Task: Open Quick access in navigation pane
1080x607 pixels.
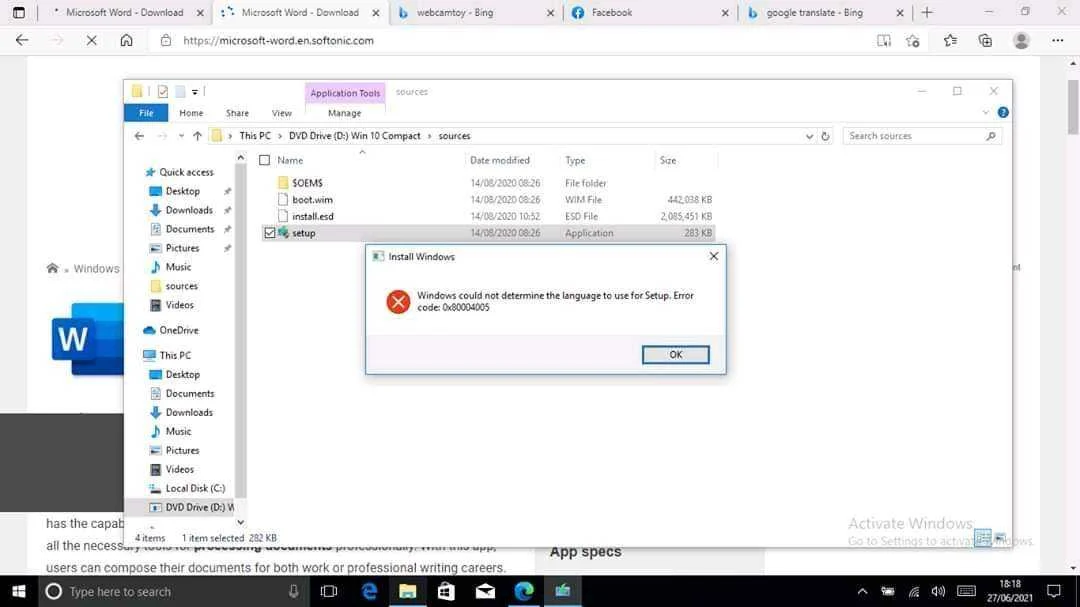Action: tap(186, 172)
